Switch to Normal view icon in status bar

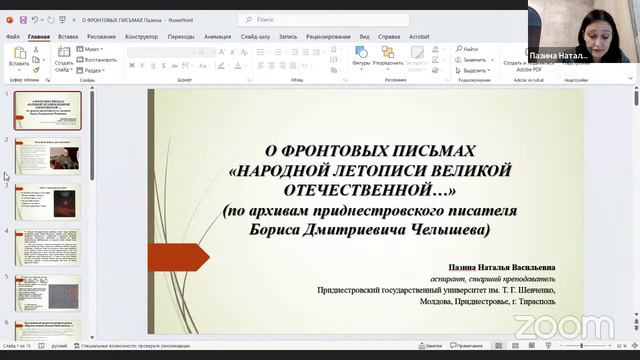click(x=498, y=346)
